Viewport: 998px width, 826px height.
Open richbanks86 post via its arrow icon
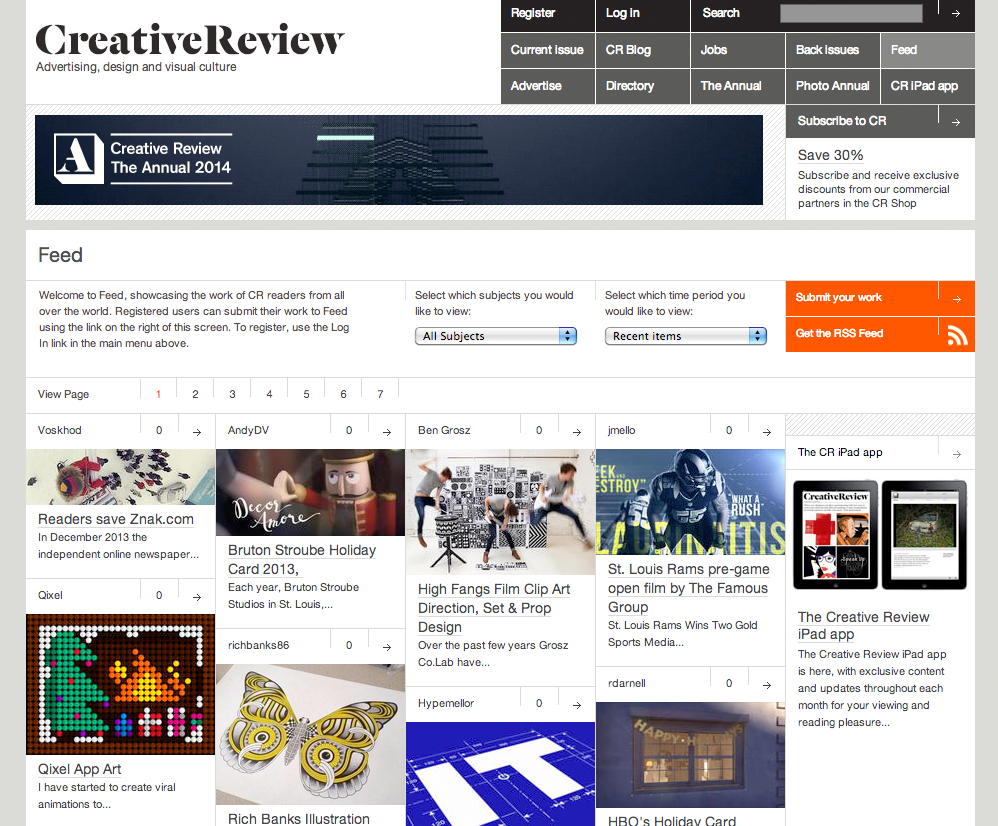pyautogui.click(x=387, y=647)
